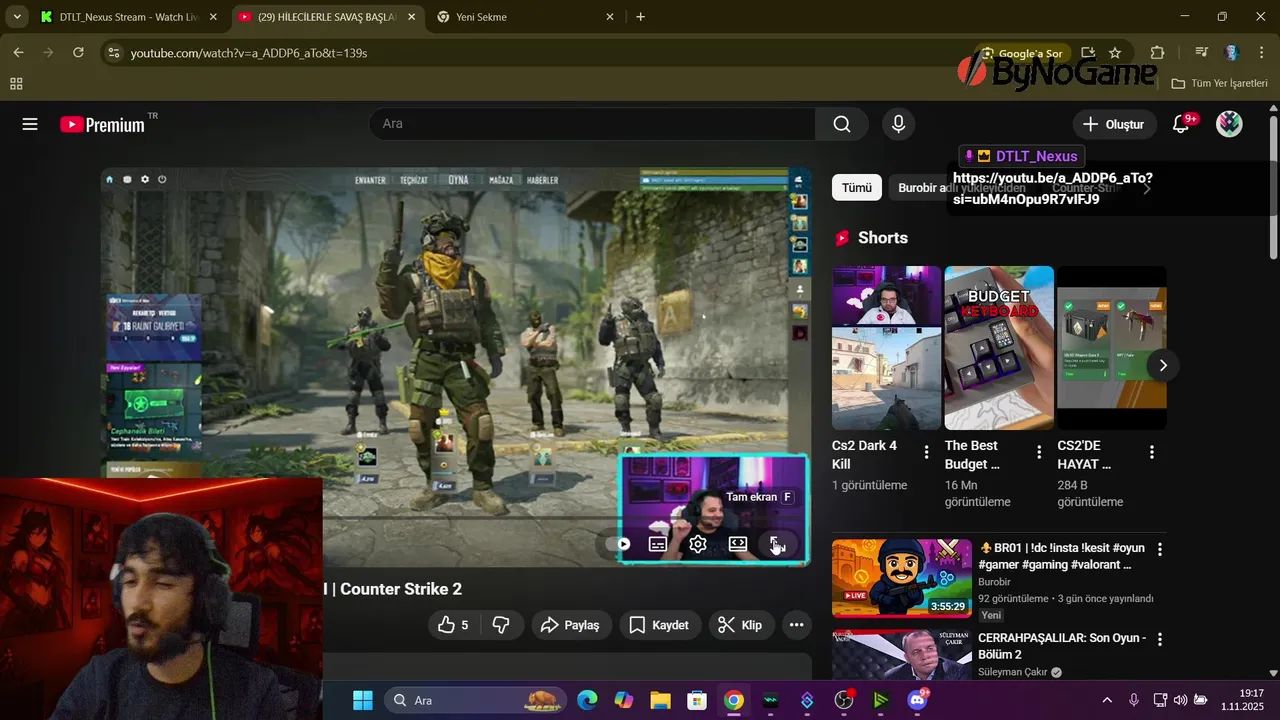The image size is (1280, 720).
Task: Open the YouTube guide hamburger menu
Action: (x=30, y=124)
